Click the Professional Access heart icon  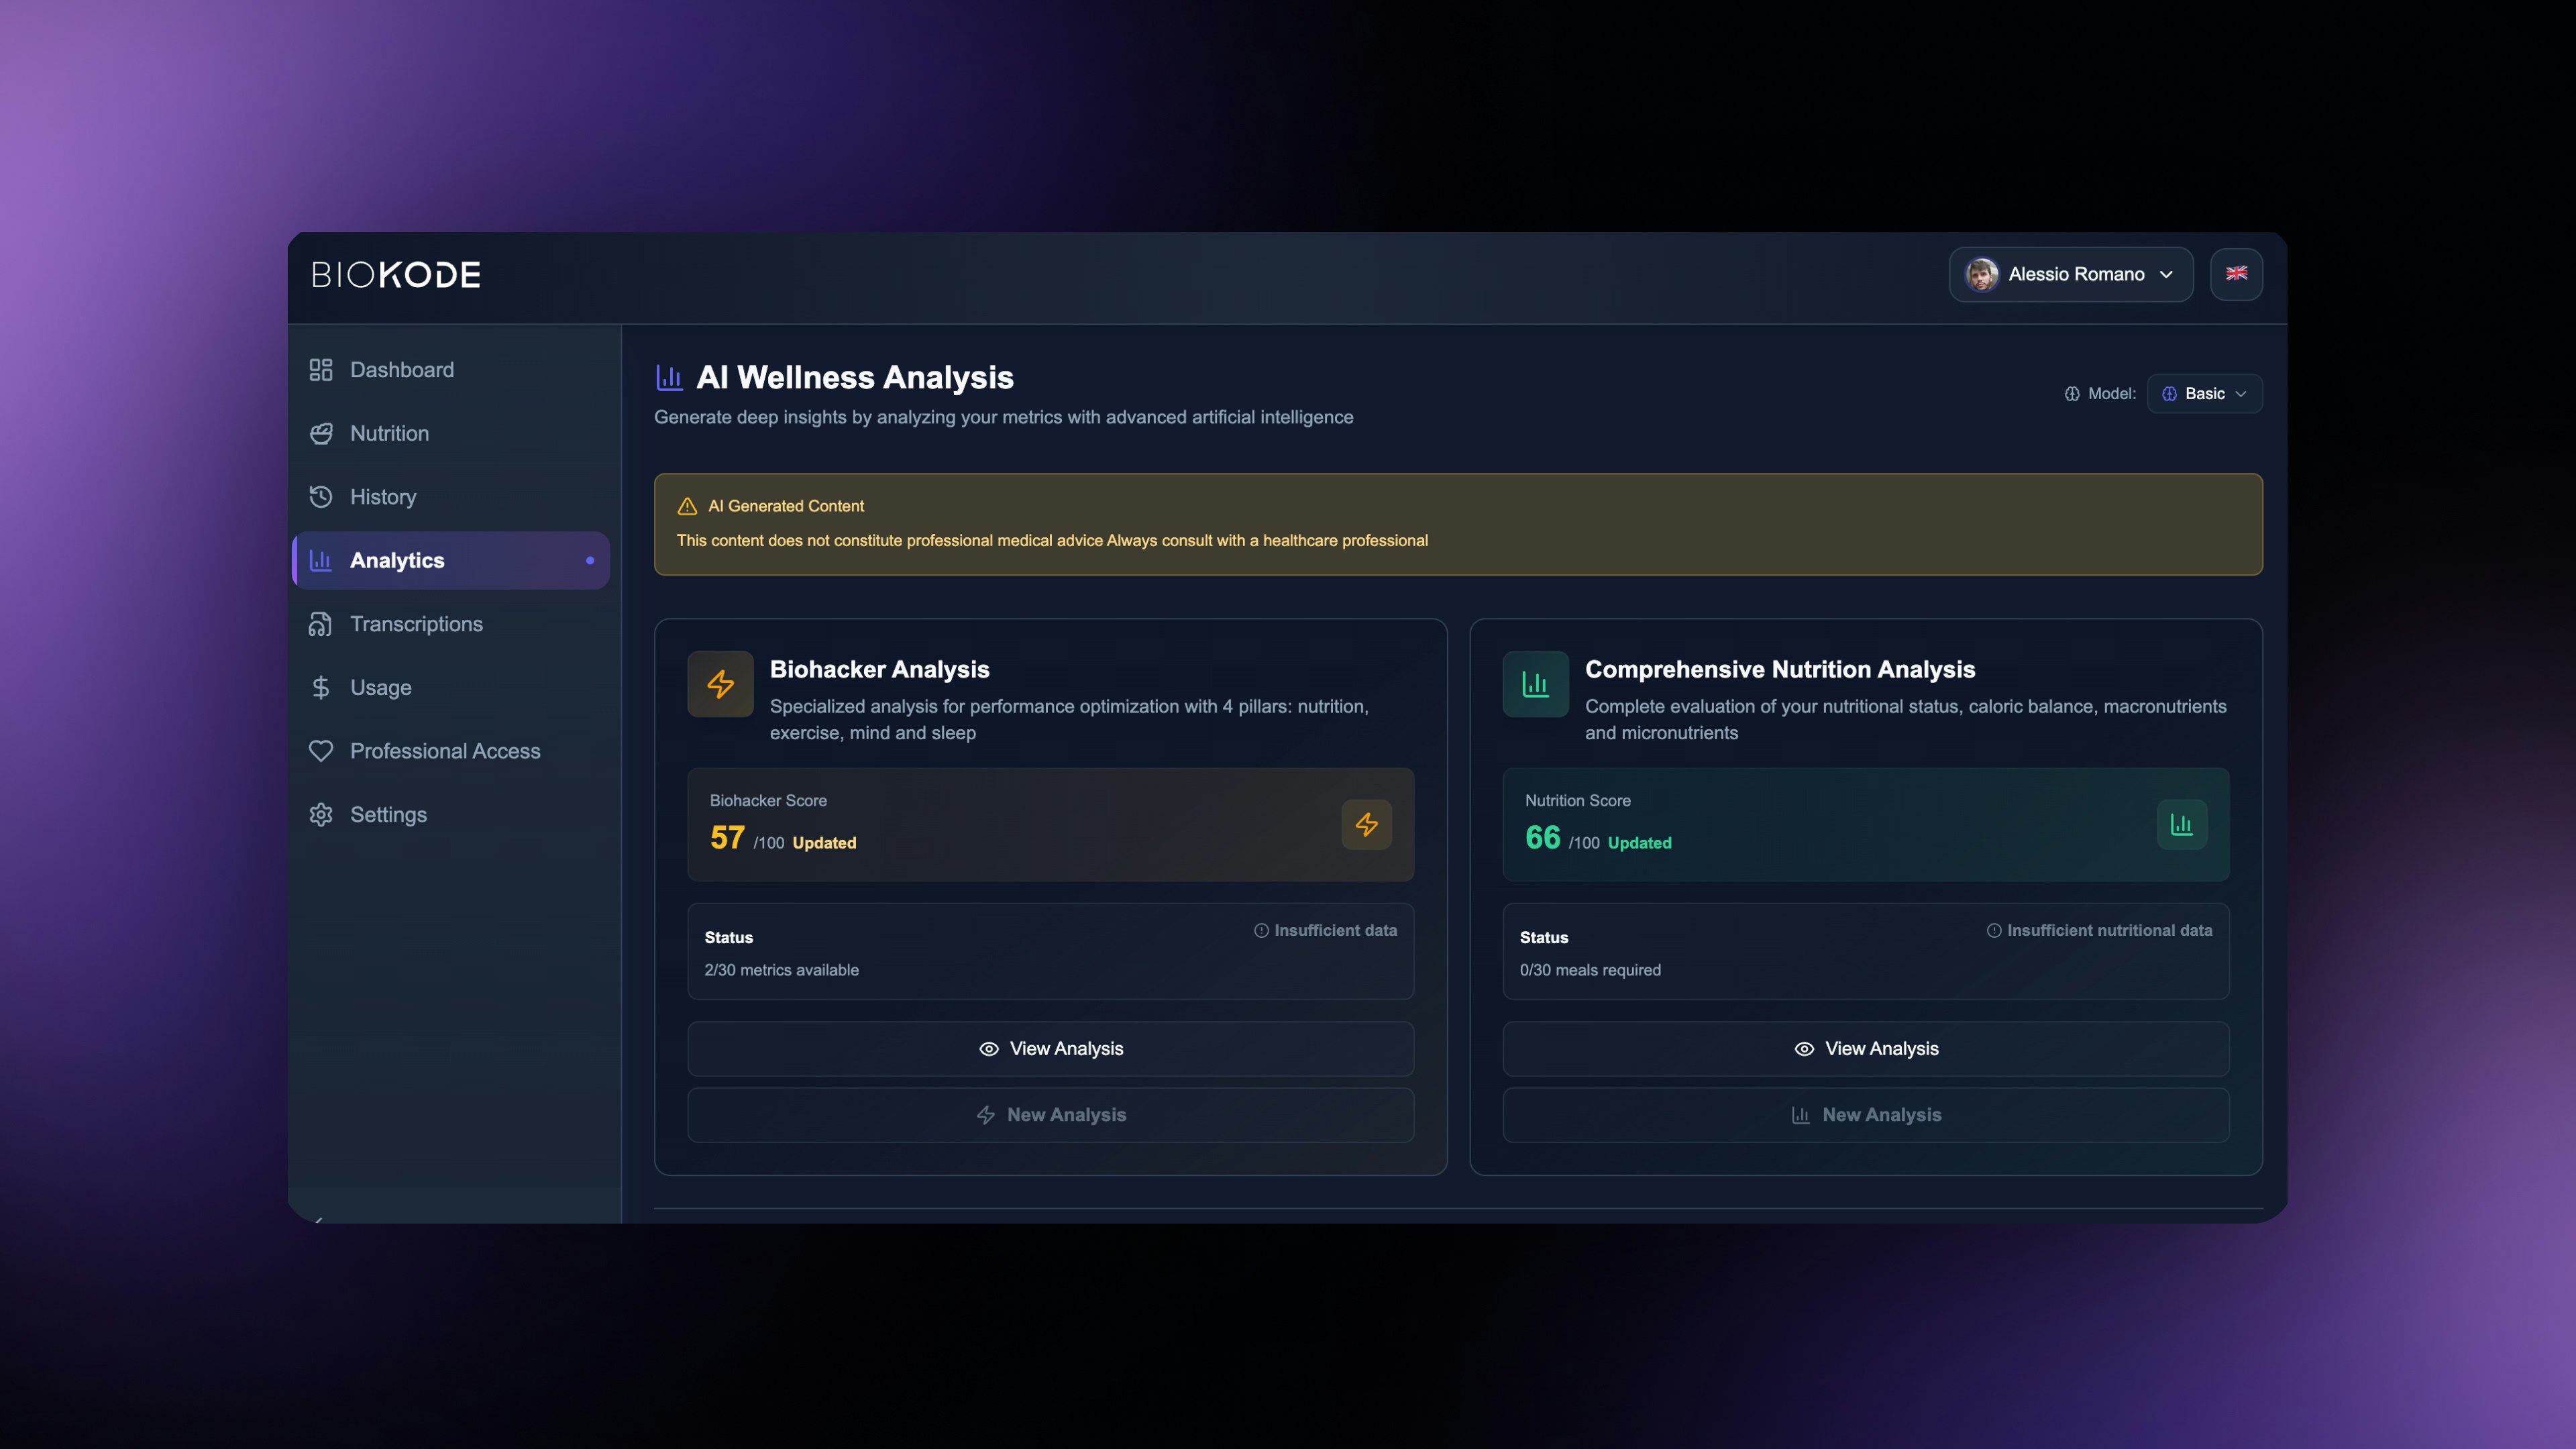pos(320,751)
